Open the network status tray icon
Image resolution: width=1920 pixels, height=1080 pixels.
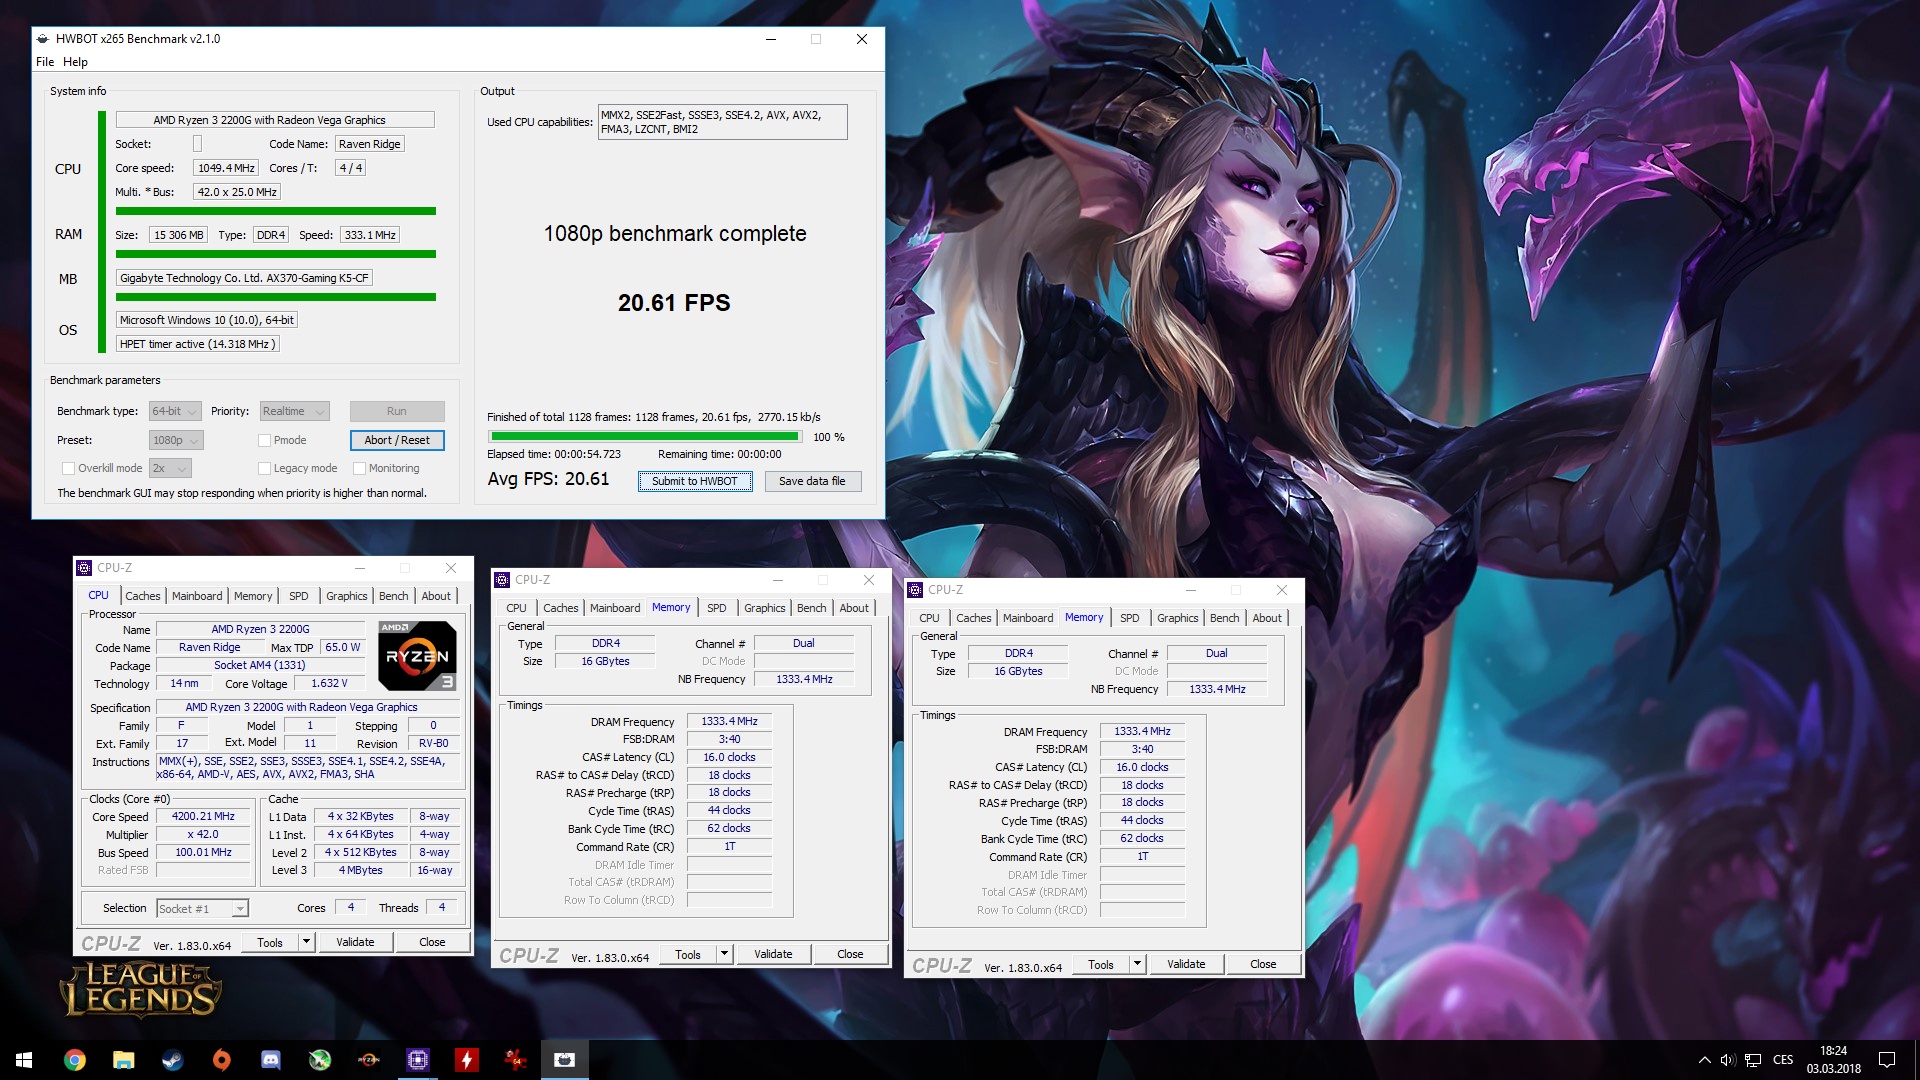point(1753,1060)
